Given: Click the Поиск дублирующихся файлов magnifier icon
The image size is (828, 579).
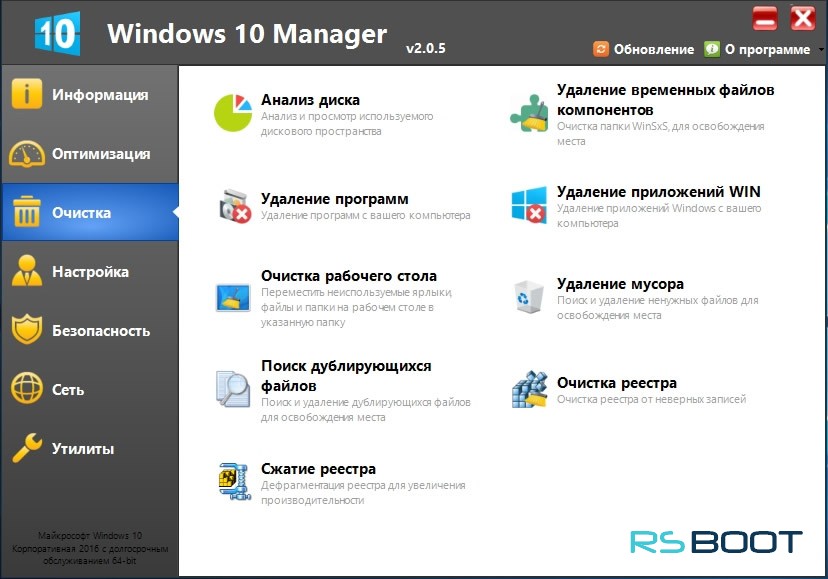Looking at the screenshot, I should 233,389.
